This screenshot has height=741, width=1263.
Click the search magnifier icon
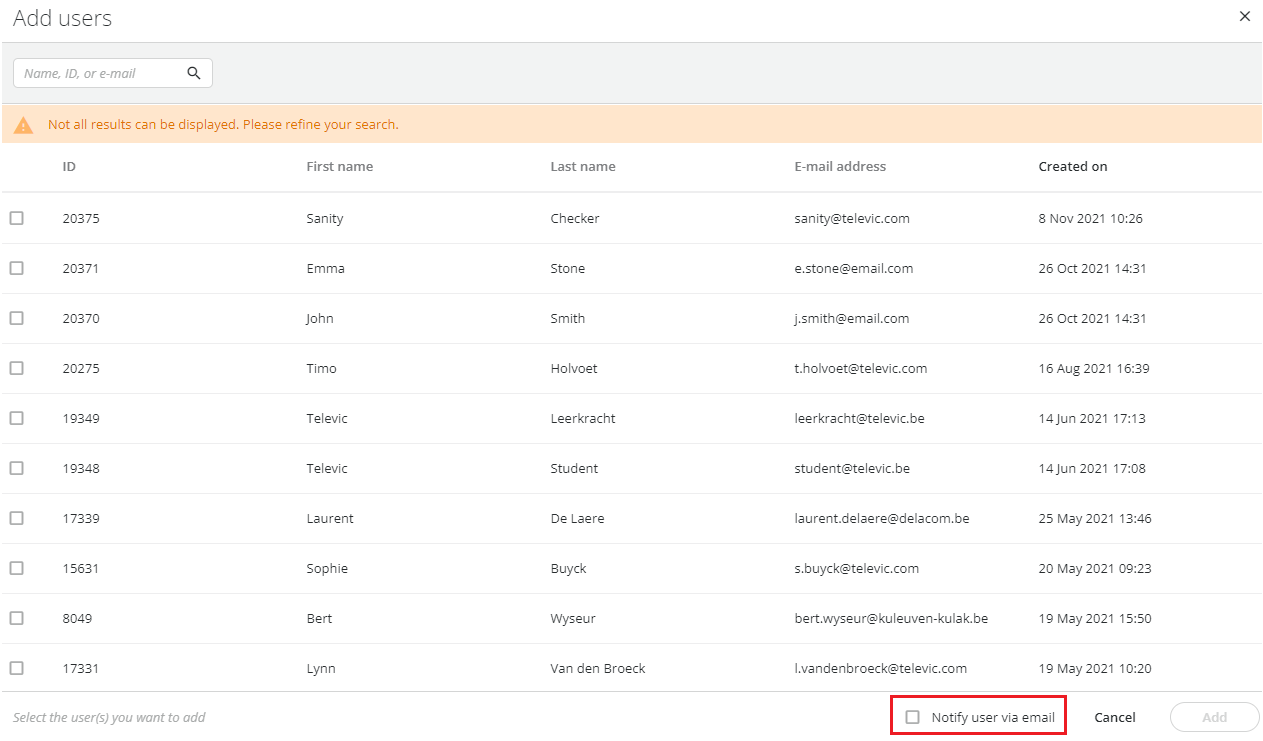pyautogui.click(x=194, y=73)
